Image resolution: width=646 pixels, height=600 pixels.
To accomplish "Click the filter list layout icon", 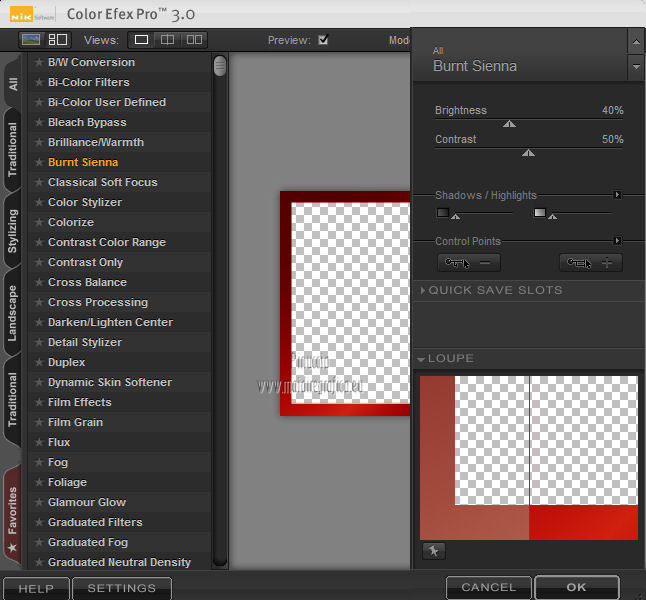I will (58, 40).
